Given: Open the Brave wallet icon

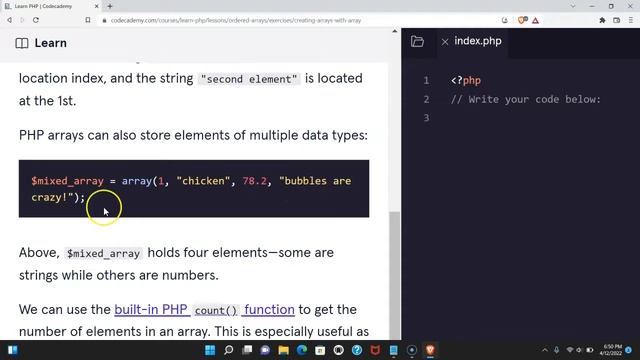Looking at the screenshot, I should pyautogui.click(x=616, y=20).
